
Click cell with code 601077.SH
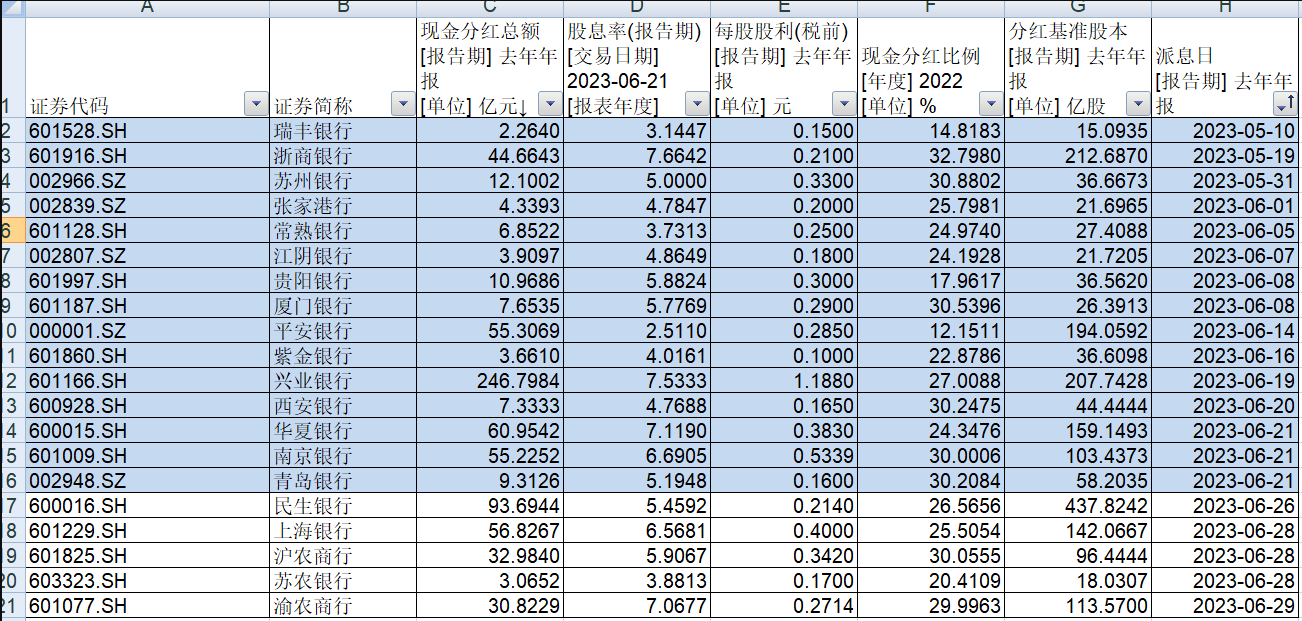click(x=147, y=605)
